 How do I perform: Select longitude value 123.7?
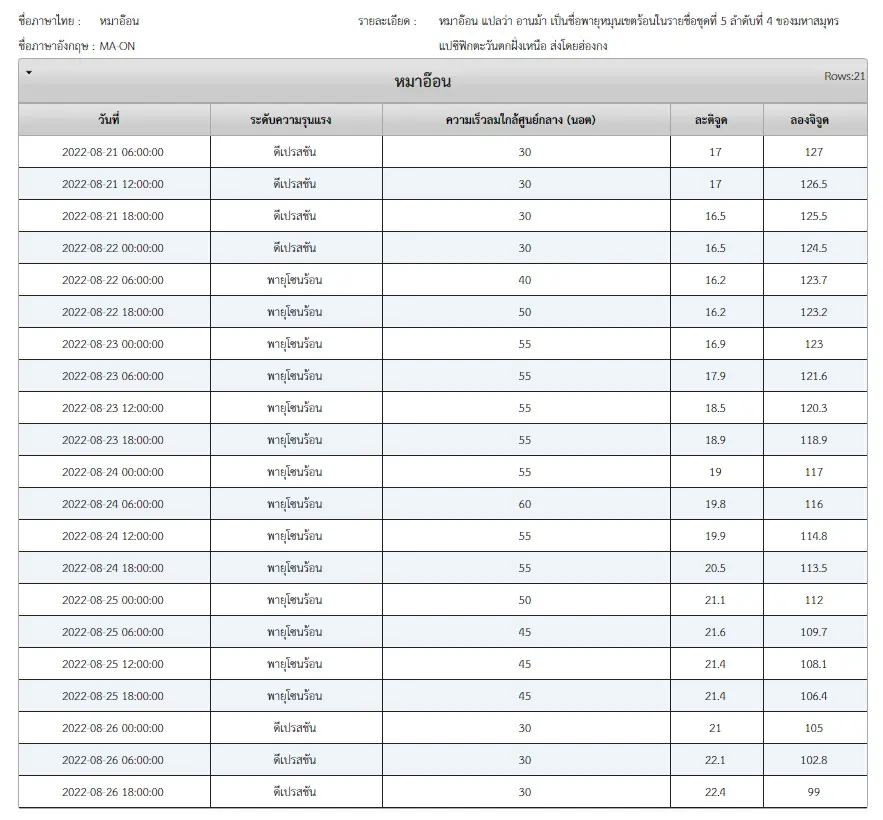pos(814,280)
